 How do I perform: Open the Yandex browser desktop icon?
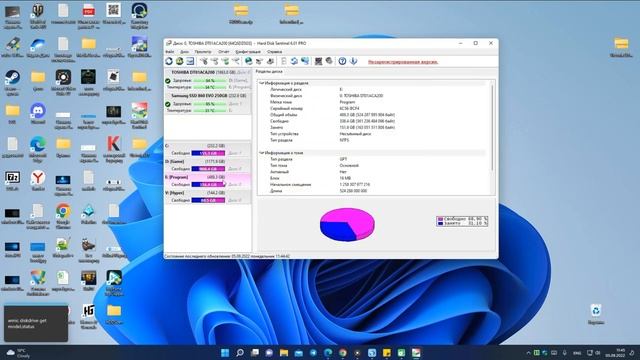tap(38, 181)
